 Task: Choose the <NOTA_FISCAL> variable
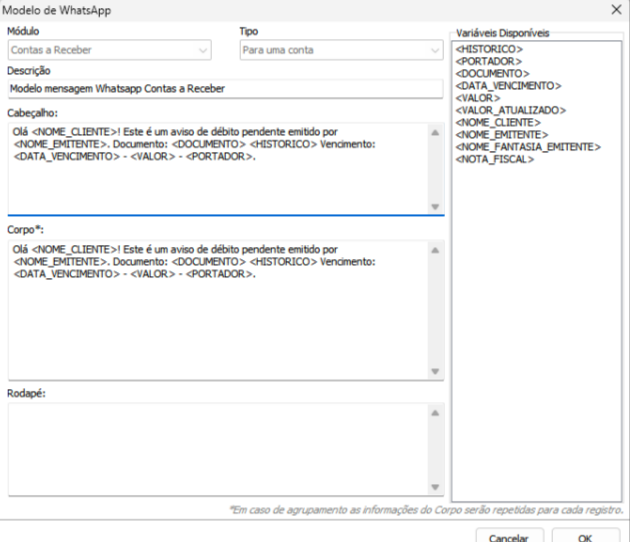pyautogui.click(x=493, y=159)
